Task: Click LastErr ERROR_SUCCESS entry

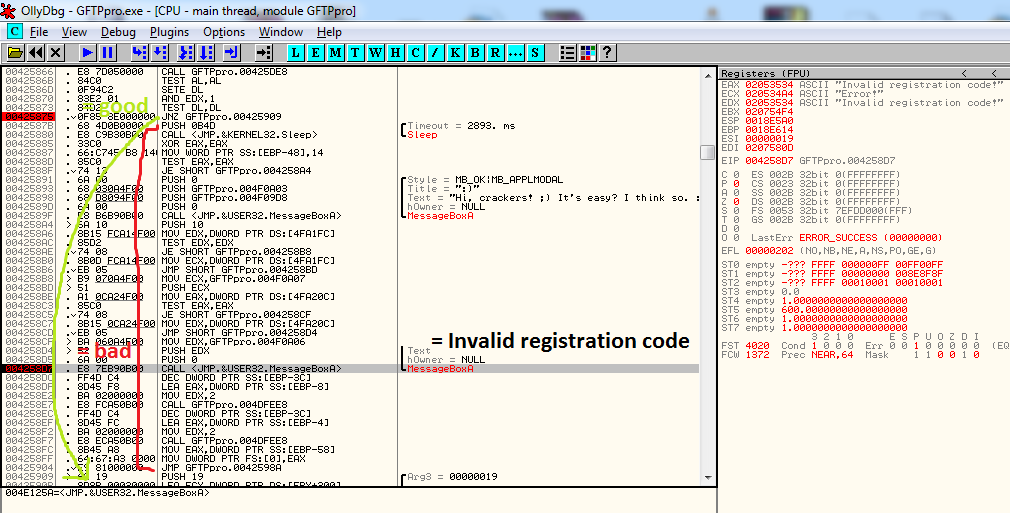Action: tap(847, 238)
